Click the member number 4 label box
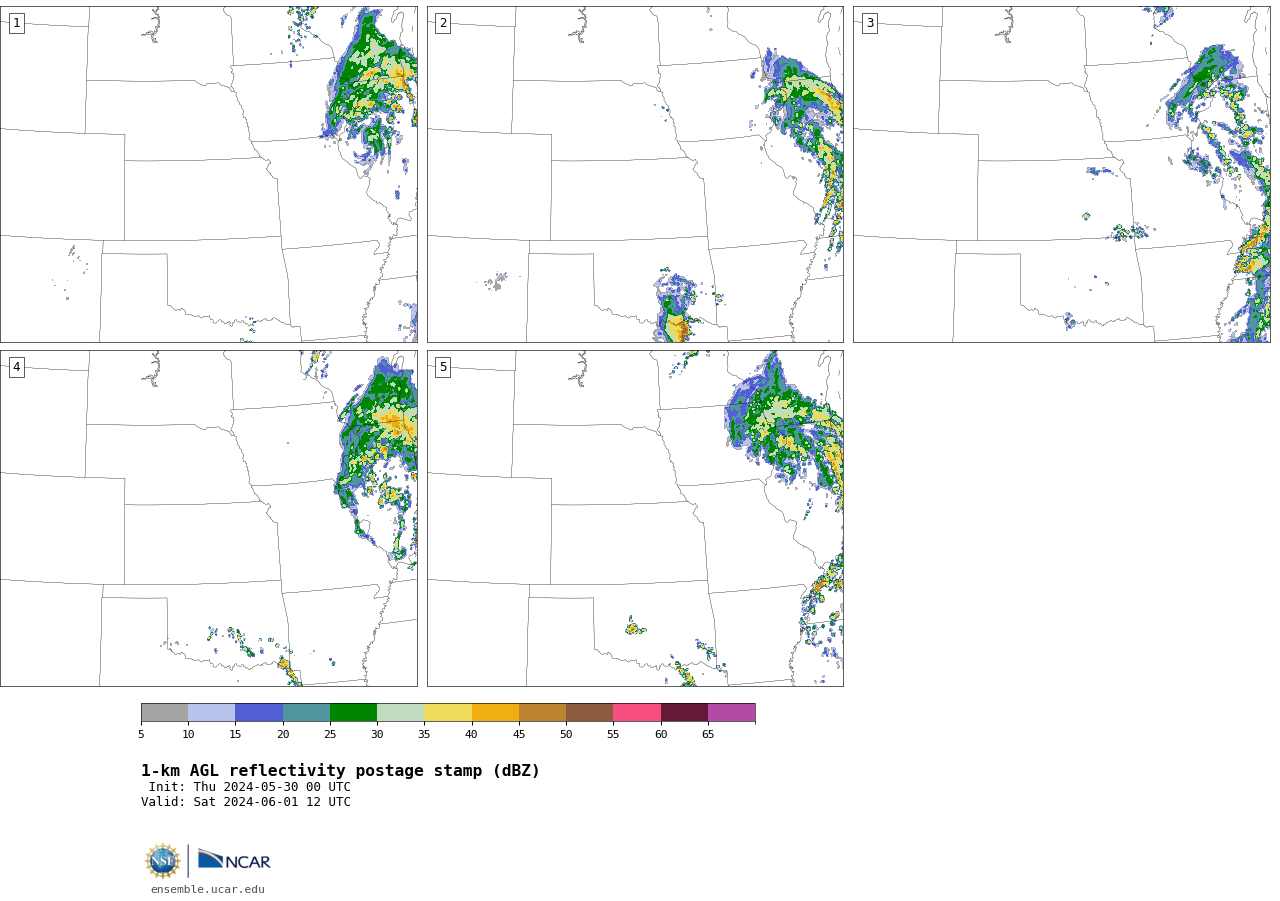1280x901 pixels. click(16, 367)
